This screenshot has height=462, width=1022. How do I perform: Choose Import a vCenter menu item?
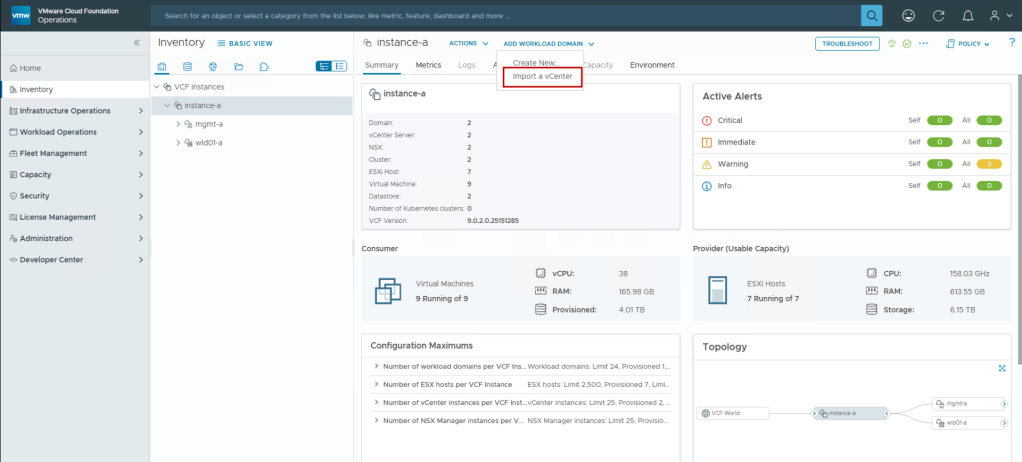(x=542, y=77)
